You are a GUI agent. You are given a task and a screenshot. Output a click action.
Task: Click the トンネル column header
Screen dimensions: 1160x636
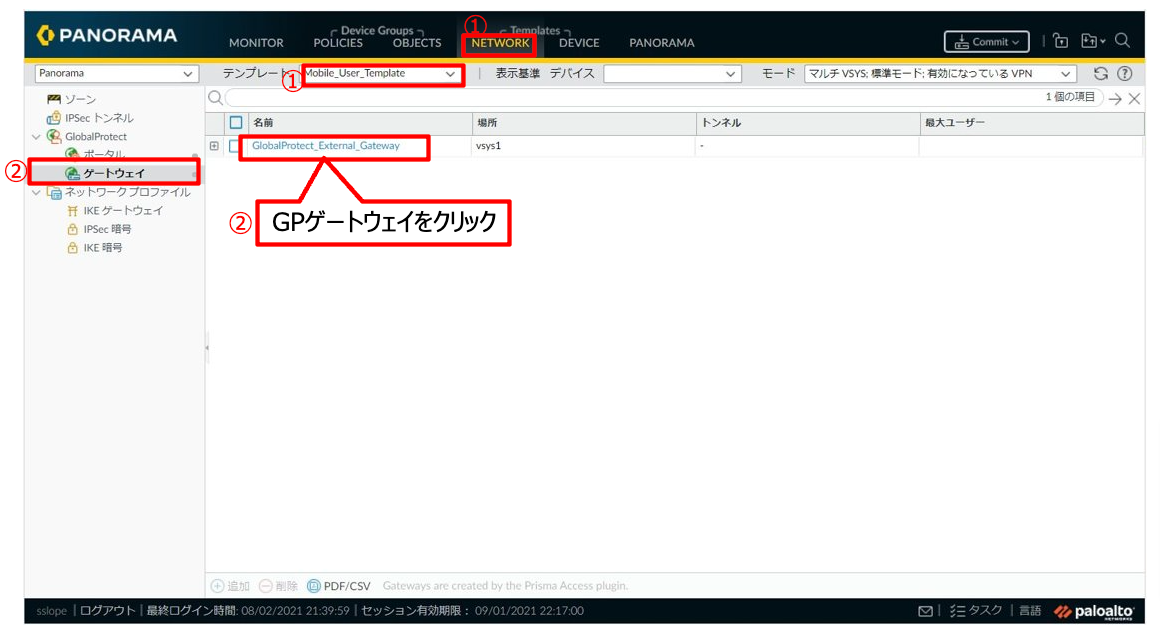(721, 123)
